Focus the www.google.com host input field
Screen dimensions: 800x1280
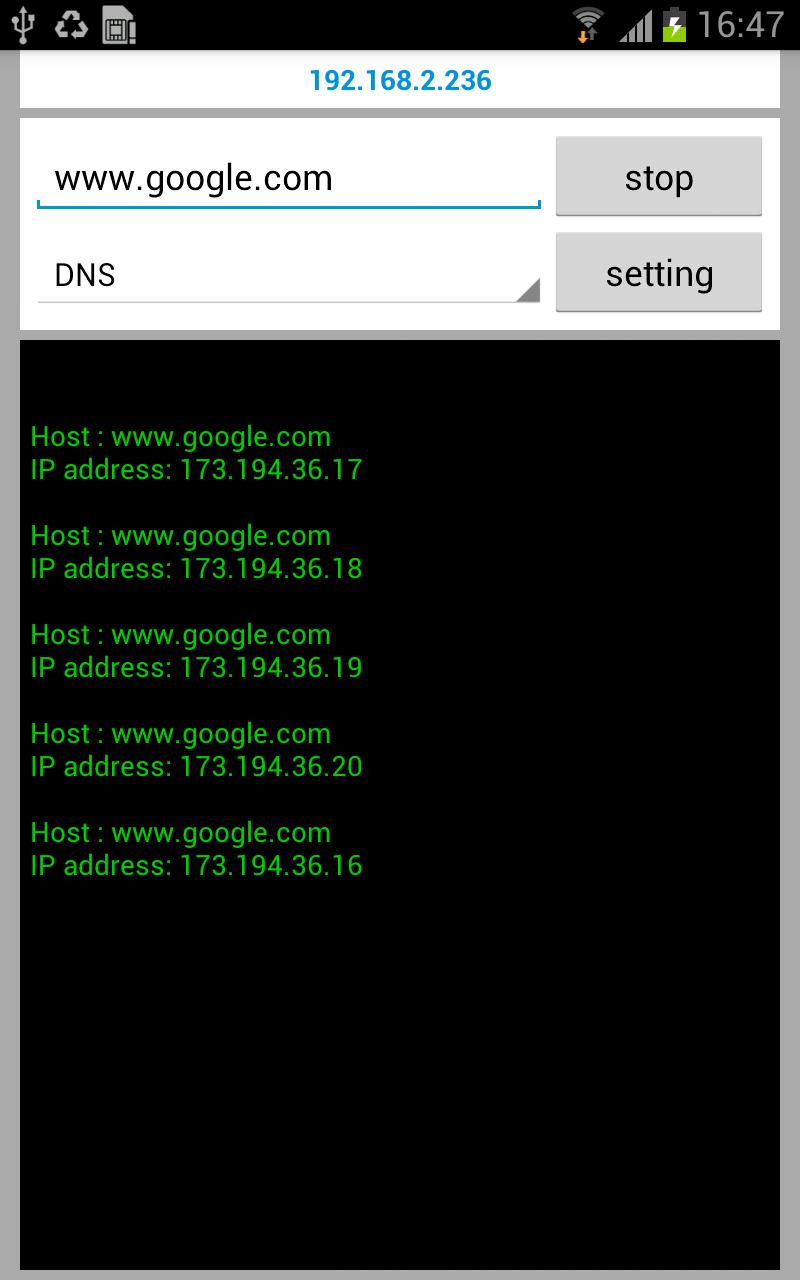tap(288, 179)
